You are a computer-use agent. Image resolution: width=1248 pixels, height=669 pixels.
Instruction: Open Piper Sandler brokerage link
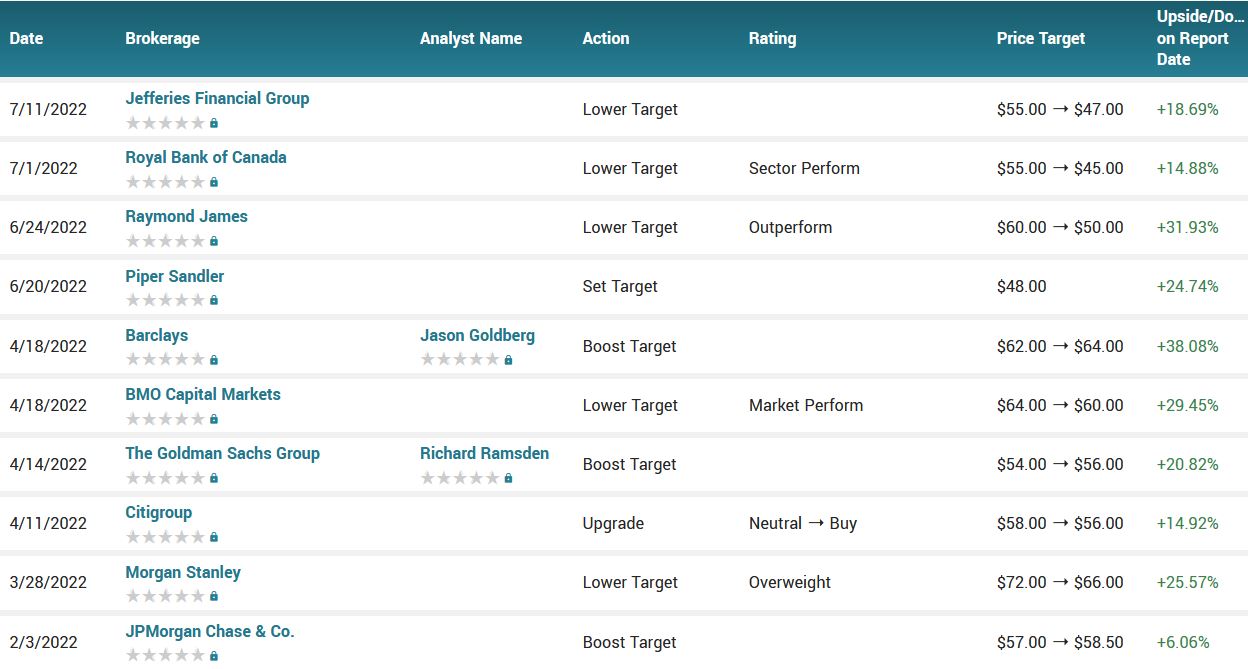(x=175, y=276)
